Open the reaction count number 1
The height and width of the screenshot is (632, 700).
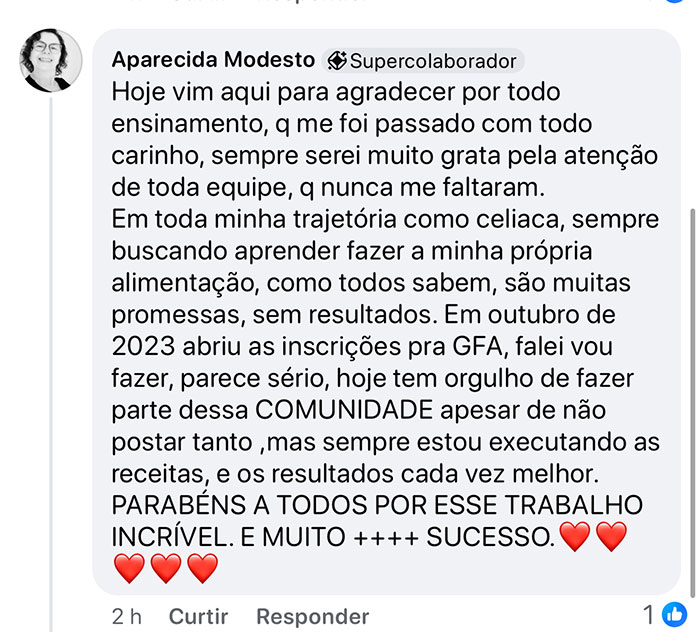point(649,615)
